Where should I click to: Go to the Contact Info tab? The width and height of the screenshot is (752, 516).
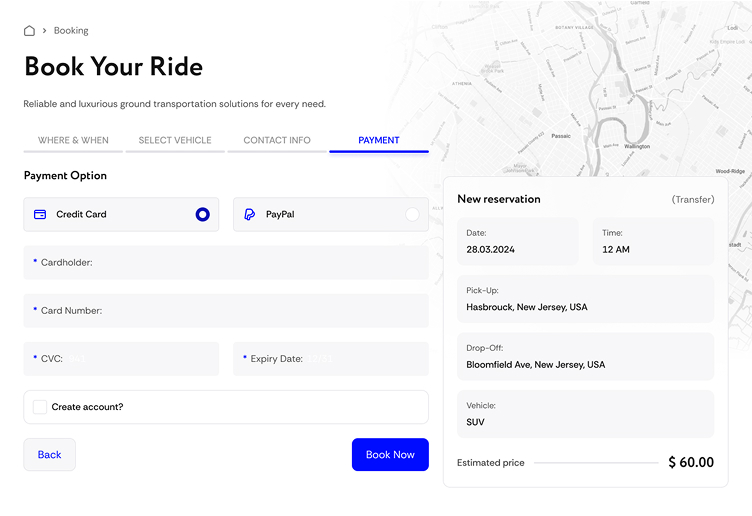277,141
